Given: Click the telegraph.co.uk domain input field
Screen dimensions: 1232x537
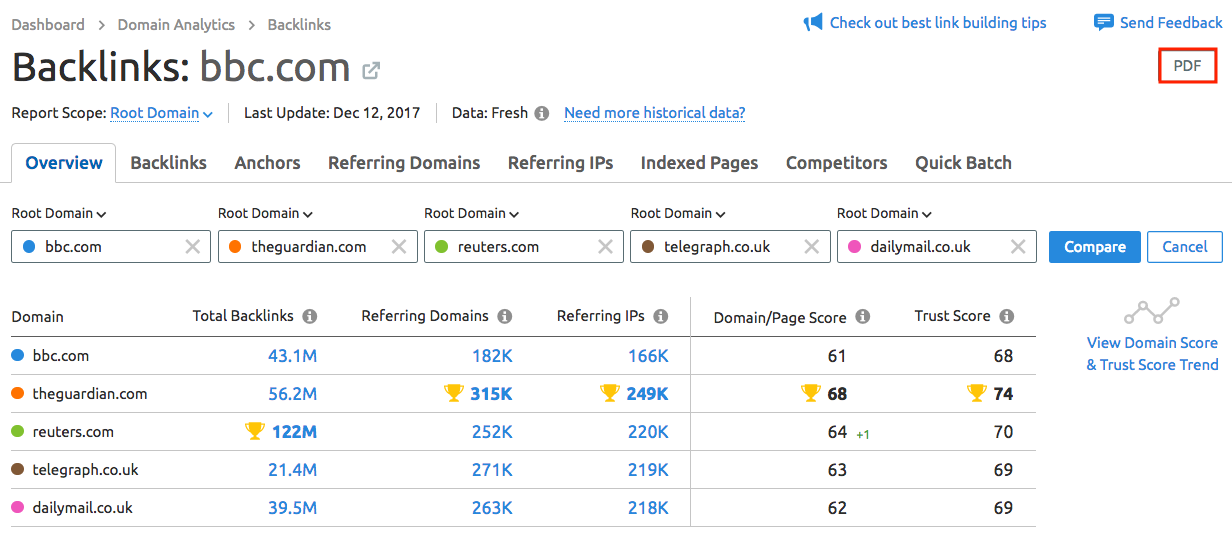Looking at the screenshot, I should tap(726, 247).
